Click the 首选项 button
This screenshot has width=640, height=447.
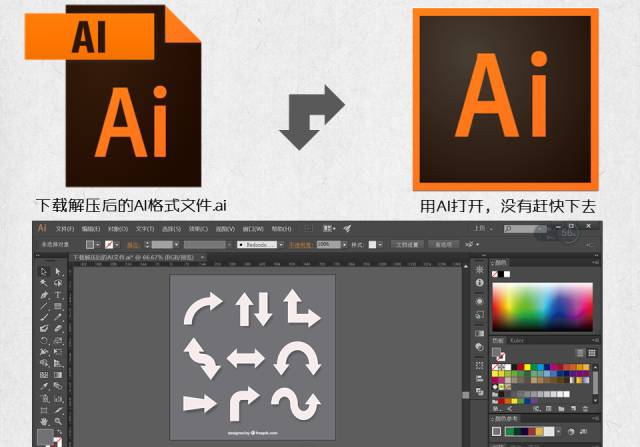pos(444,245)
